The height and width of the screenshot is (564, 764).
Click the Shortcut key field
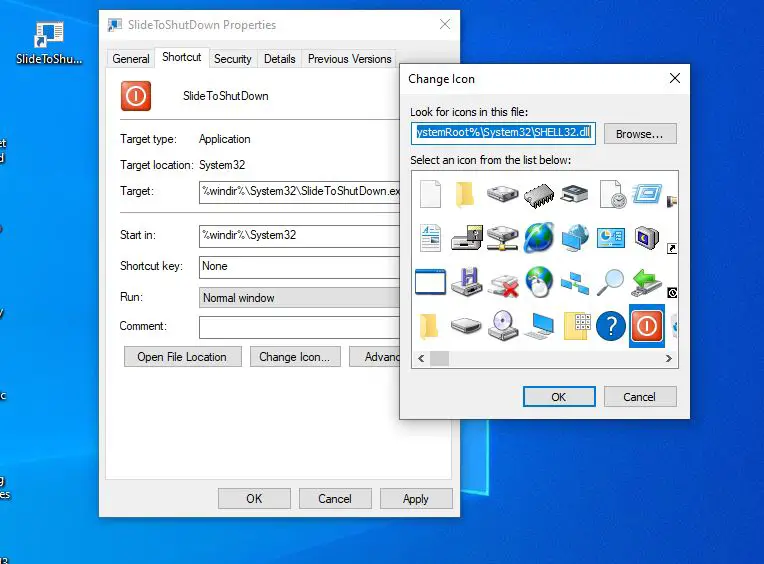pos(300,267)
